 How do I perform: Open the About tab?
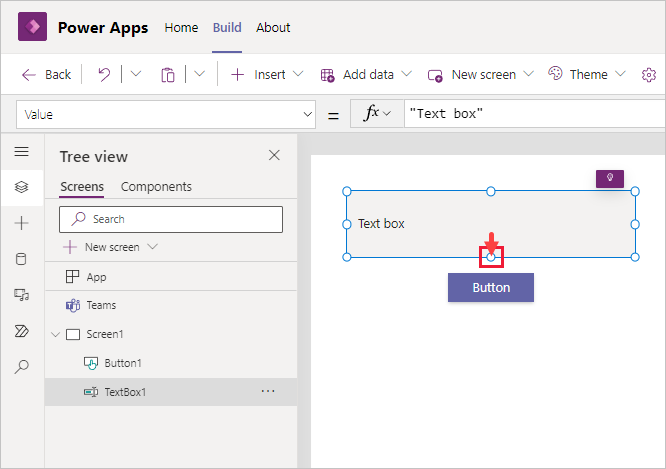click(x=273, y=28)
